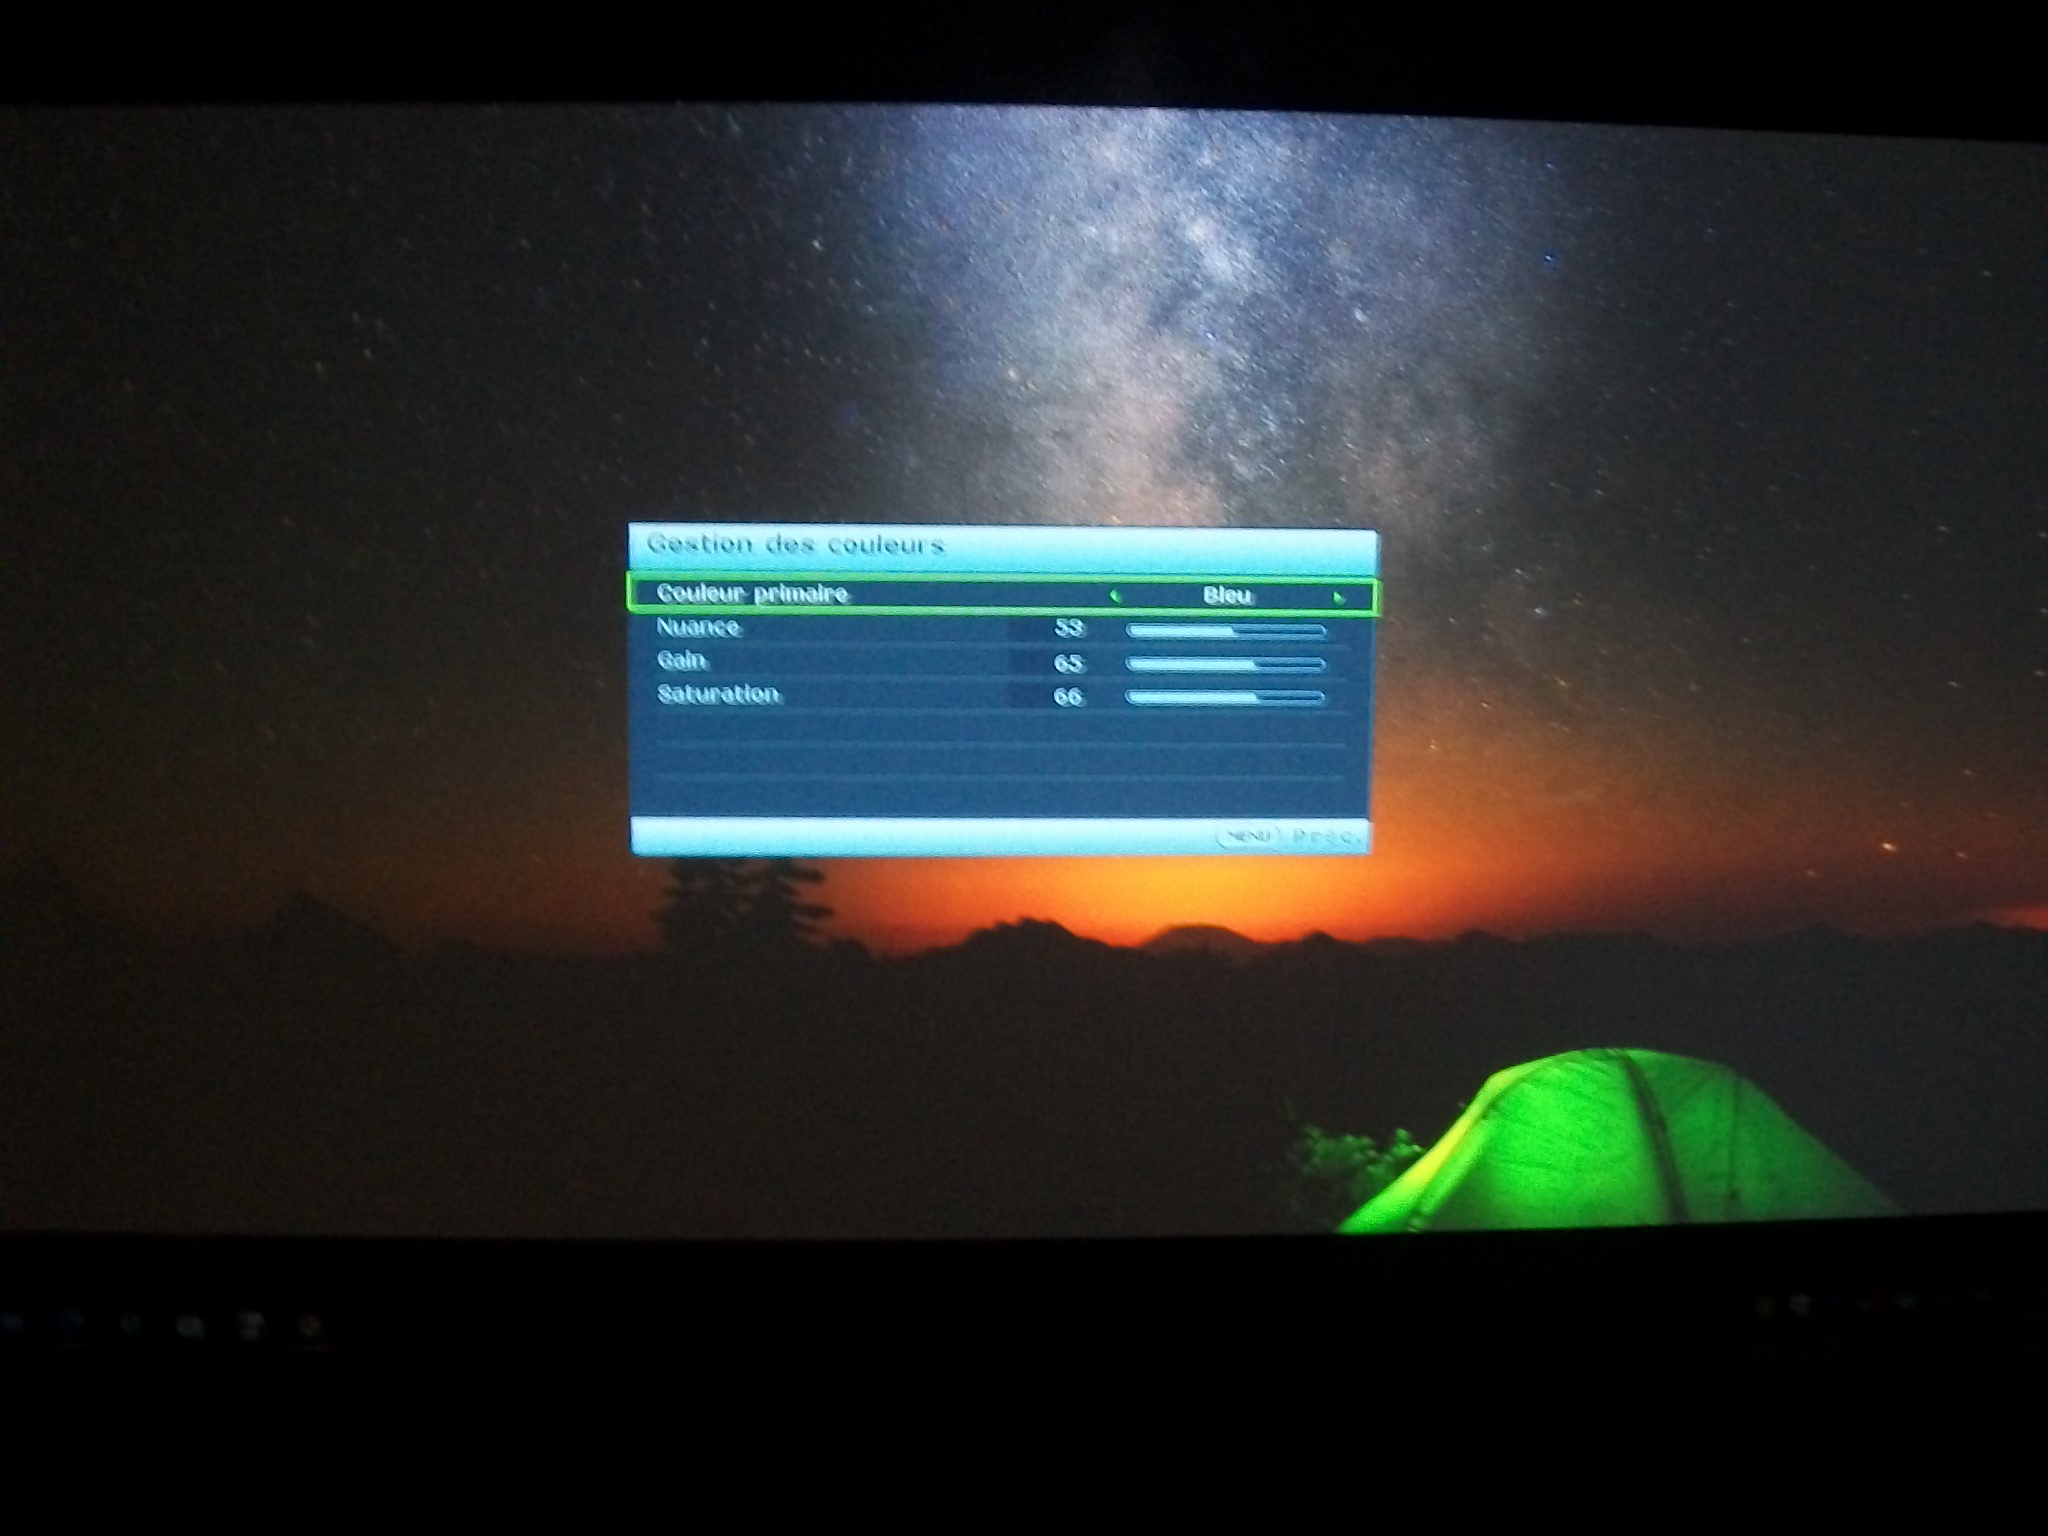Adjust the Saturation slider bar
The width and height of the screenshot is (2048, 1536).
tap(1226, 697)
